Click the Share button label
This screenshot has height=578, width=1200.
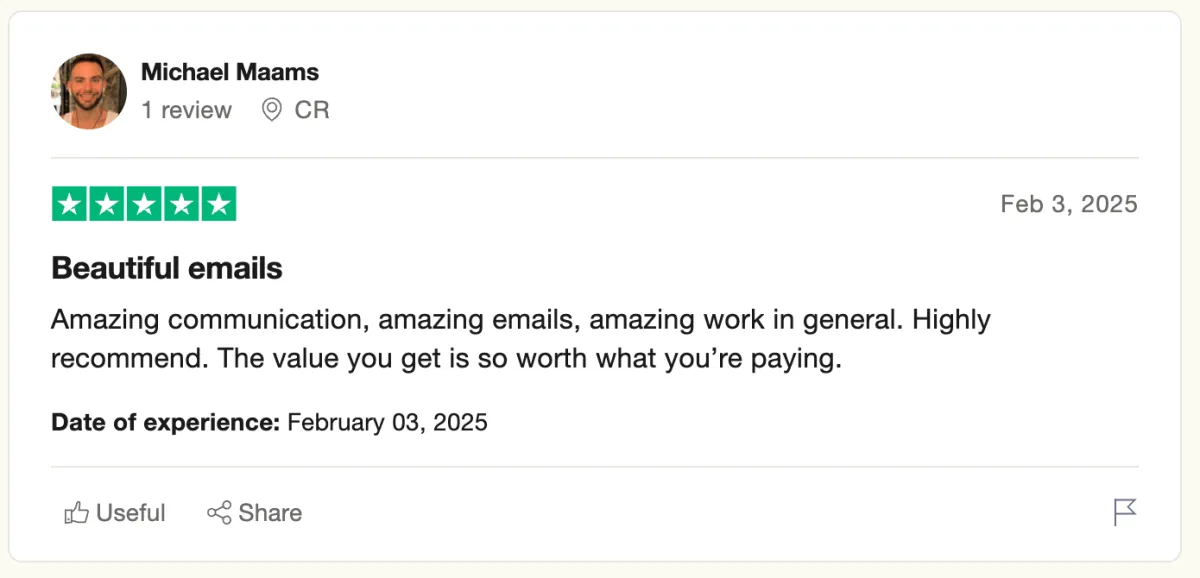[x=270, y=513]
